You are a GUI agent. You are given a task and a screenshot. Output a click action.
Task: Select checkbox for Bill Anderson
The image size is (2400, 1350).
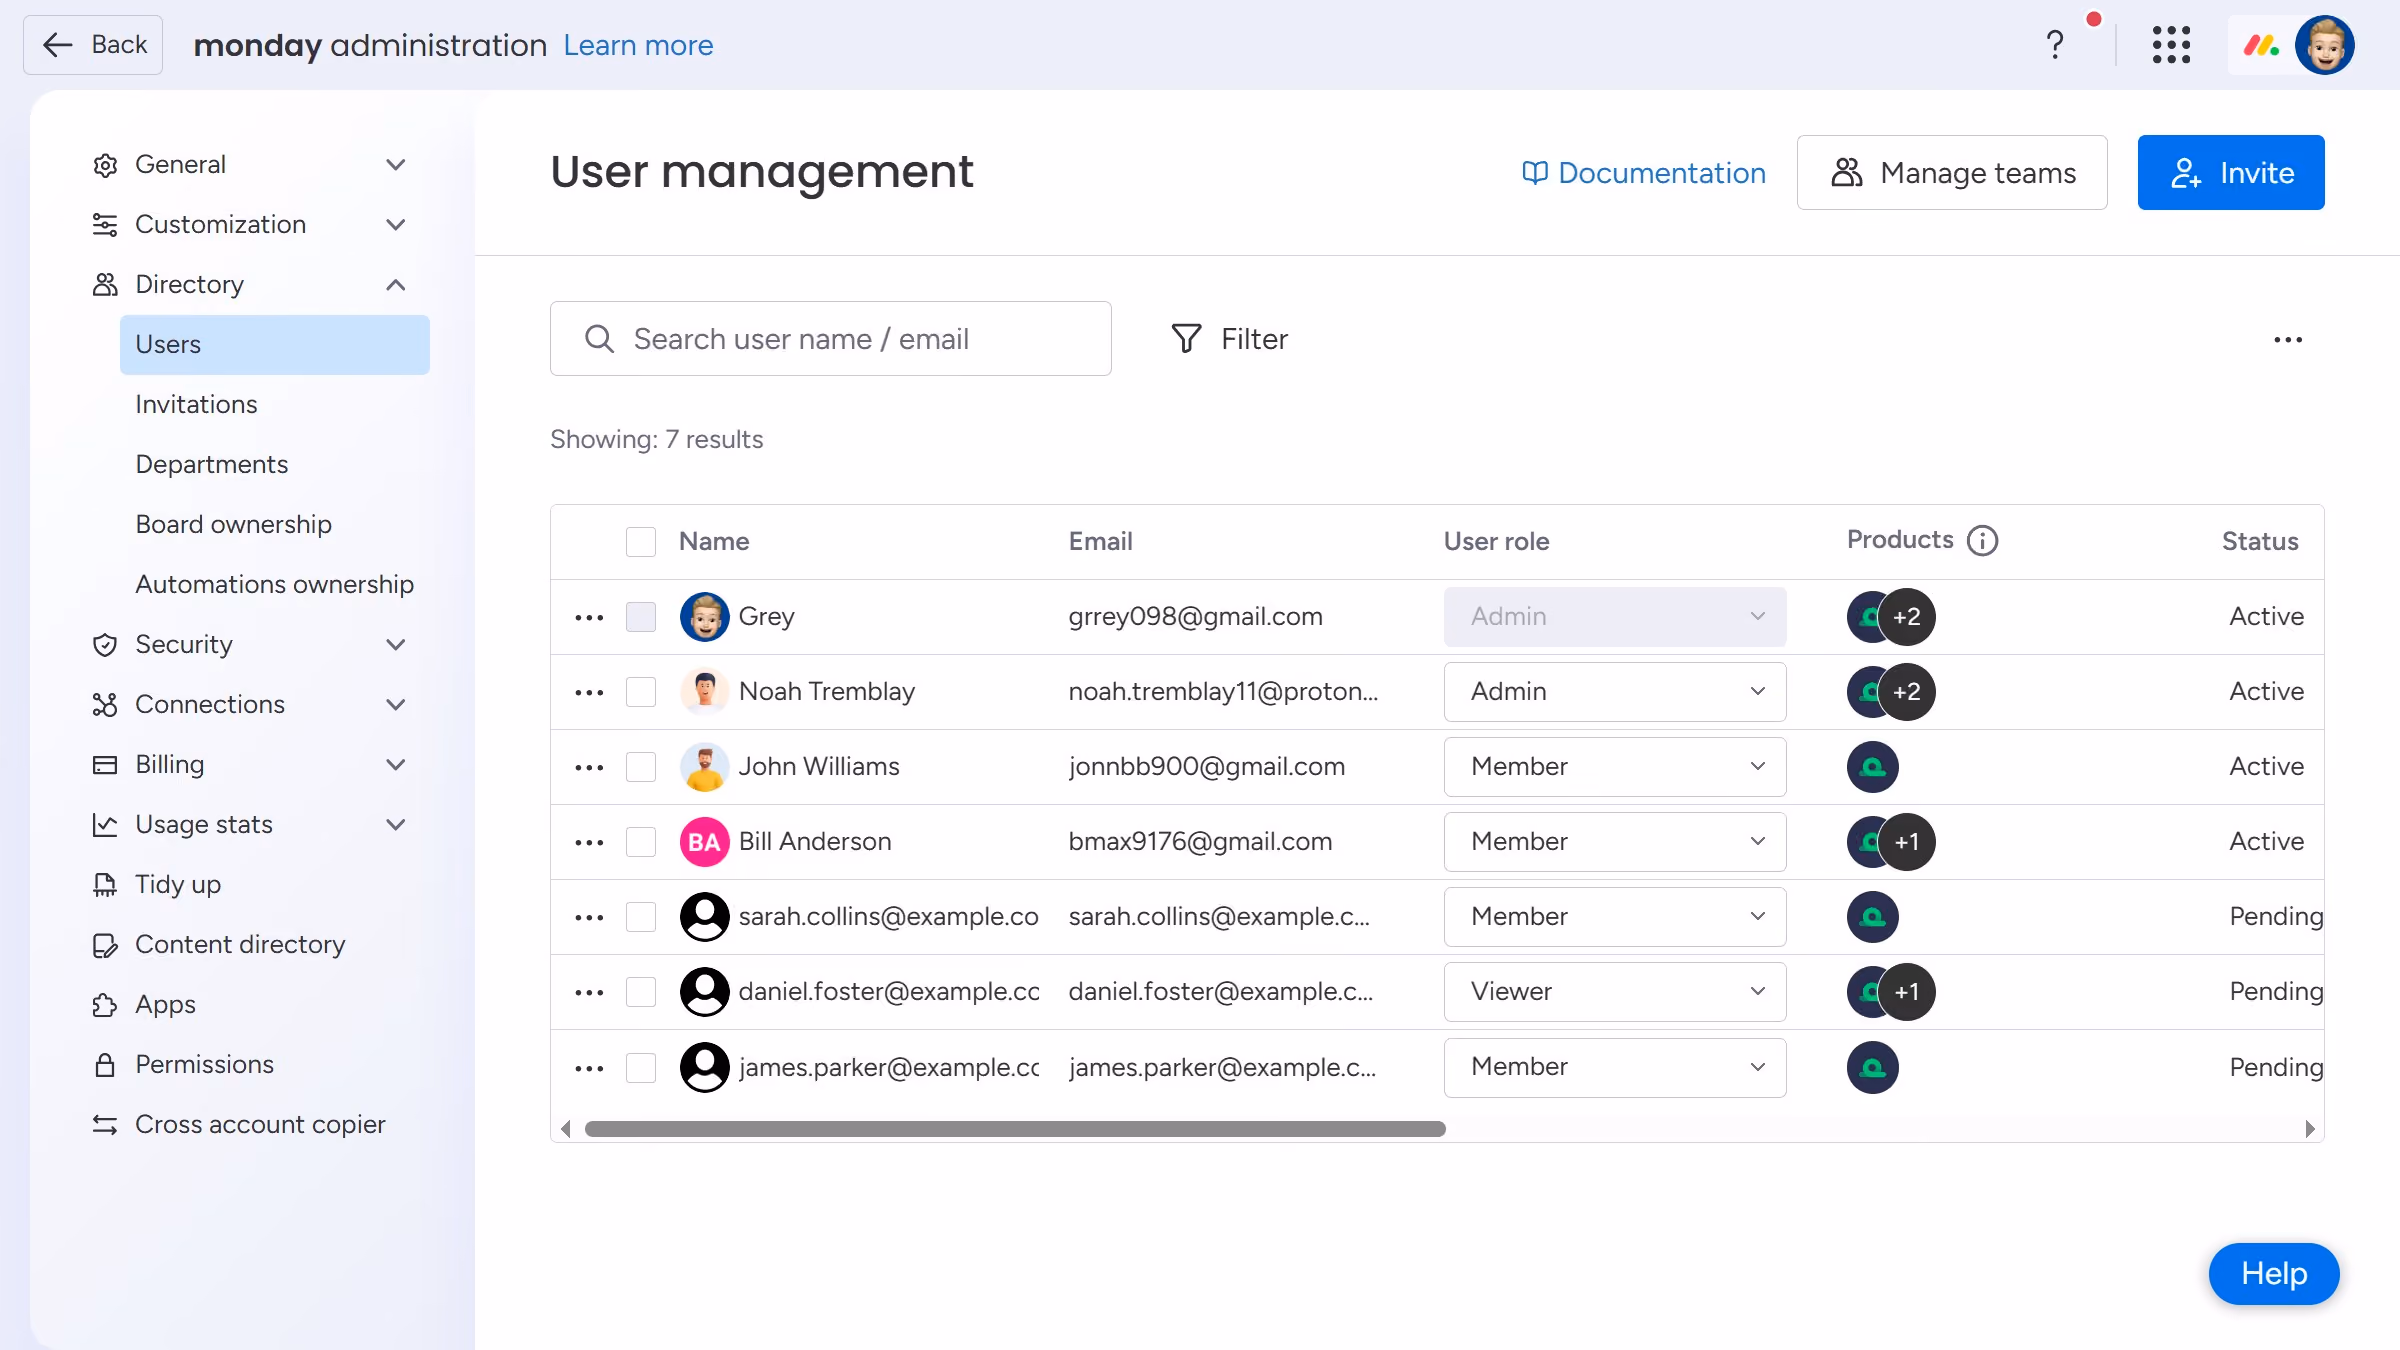(x=641, y=842)
